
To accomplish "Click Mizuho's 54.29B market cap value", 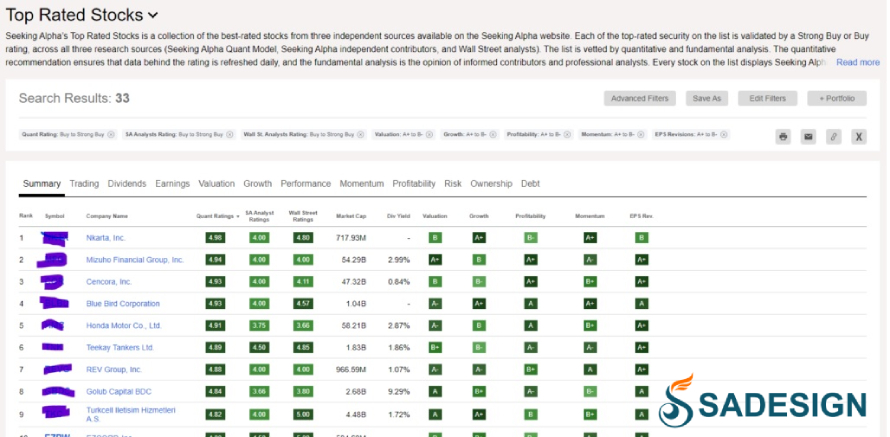I will [354, 260].
